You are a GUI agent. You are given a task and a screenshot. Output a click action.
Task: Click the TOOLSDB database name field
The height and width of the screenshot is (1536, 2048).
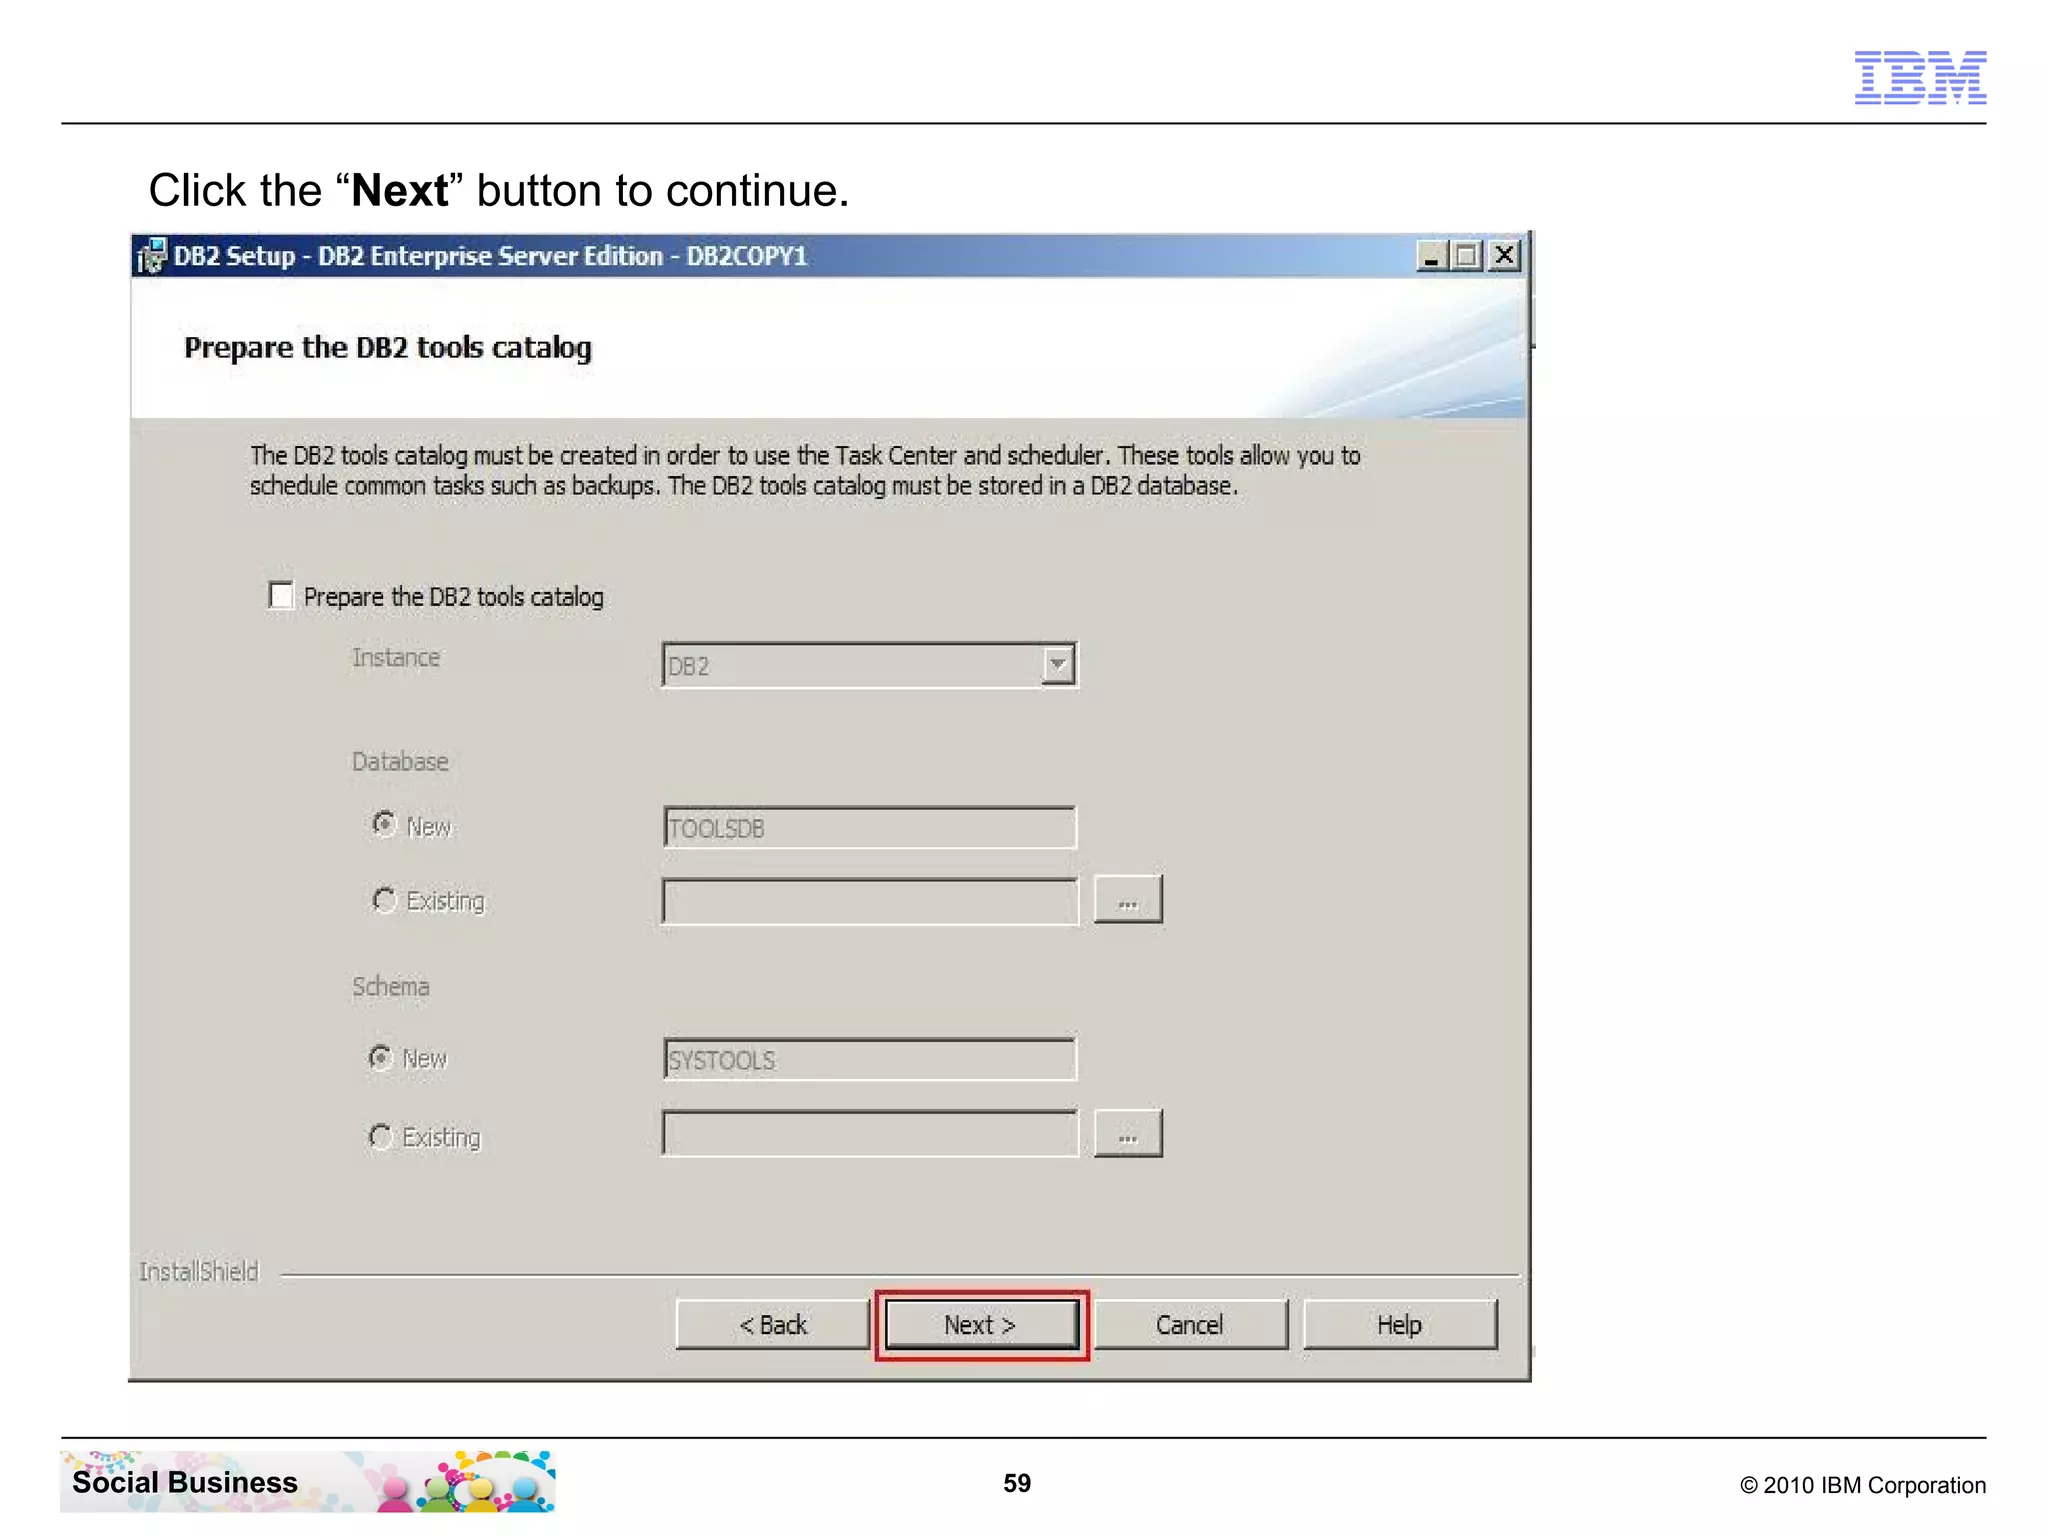point(869,828)
